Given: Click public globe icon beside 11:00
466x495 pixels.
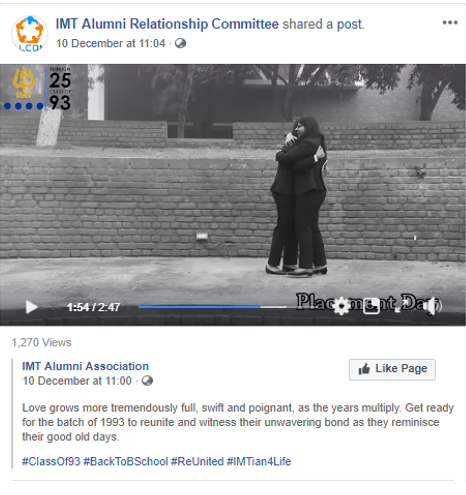Looking at the screenshot, I should (x=147, y=381).
